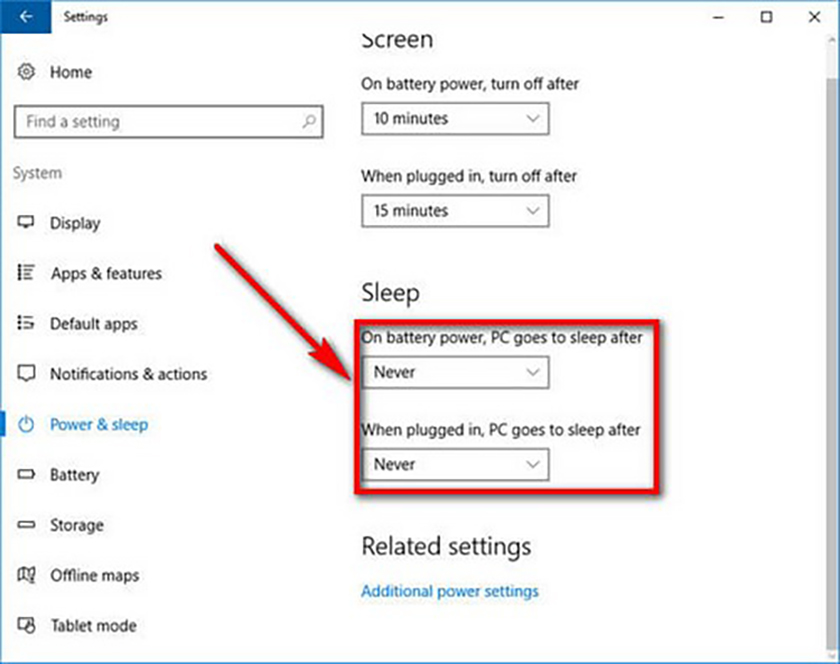Image resolution: width=840 pixels, height=664 pixels.
Task: Click the Display monitor icon
Action: point(27,223)
